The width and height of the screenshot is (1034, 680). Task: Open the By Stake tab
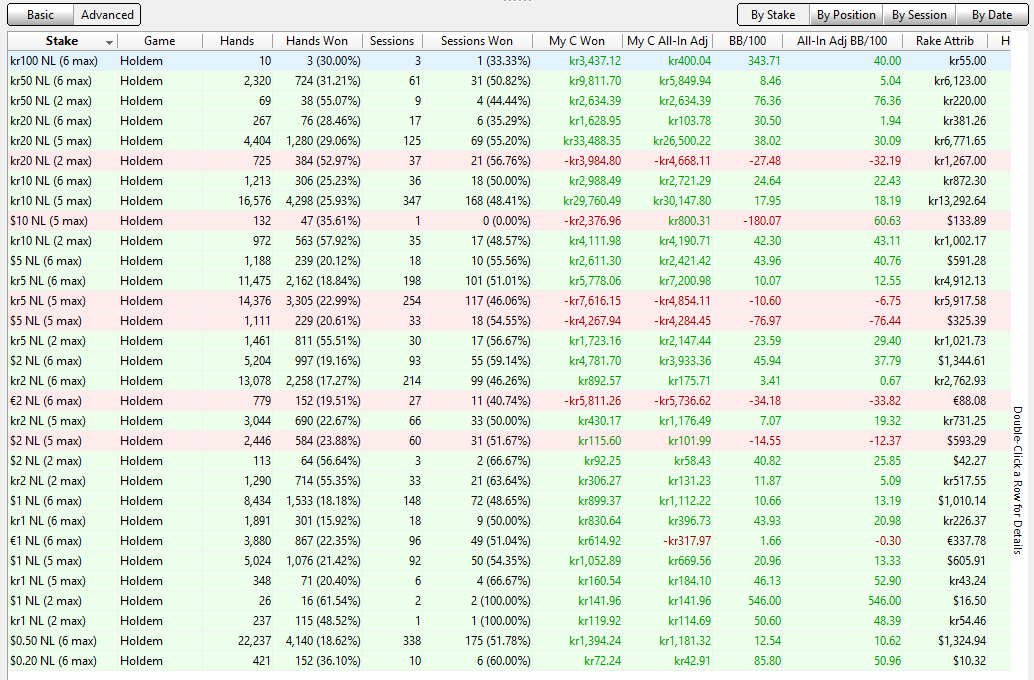click(x=773, y=15)
